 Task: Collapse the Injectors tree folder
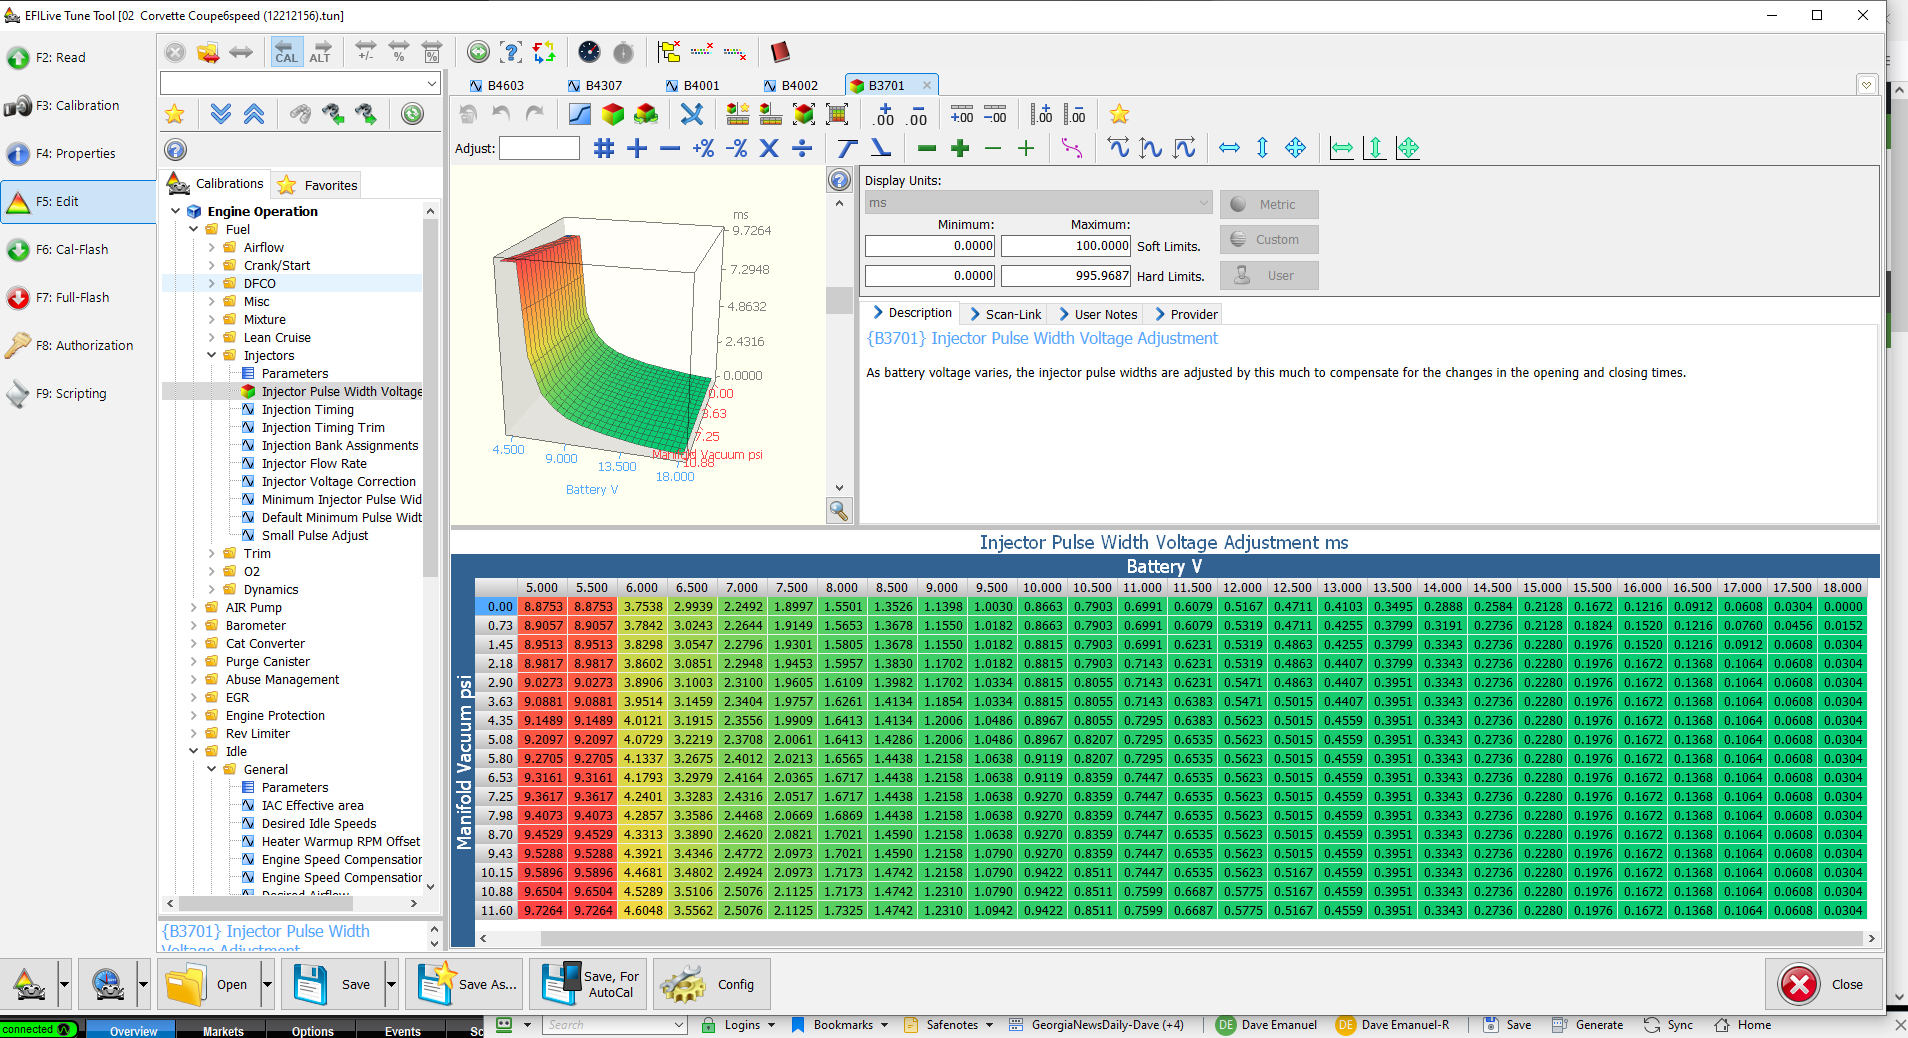[212, 355]
